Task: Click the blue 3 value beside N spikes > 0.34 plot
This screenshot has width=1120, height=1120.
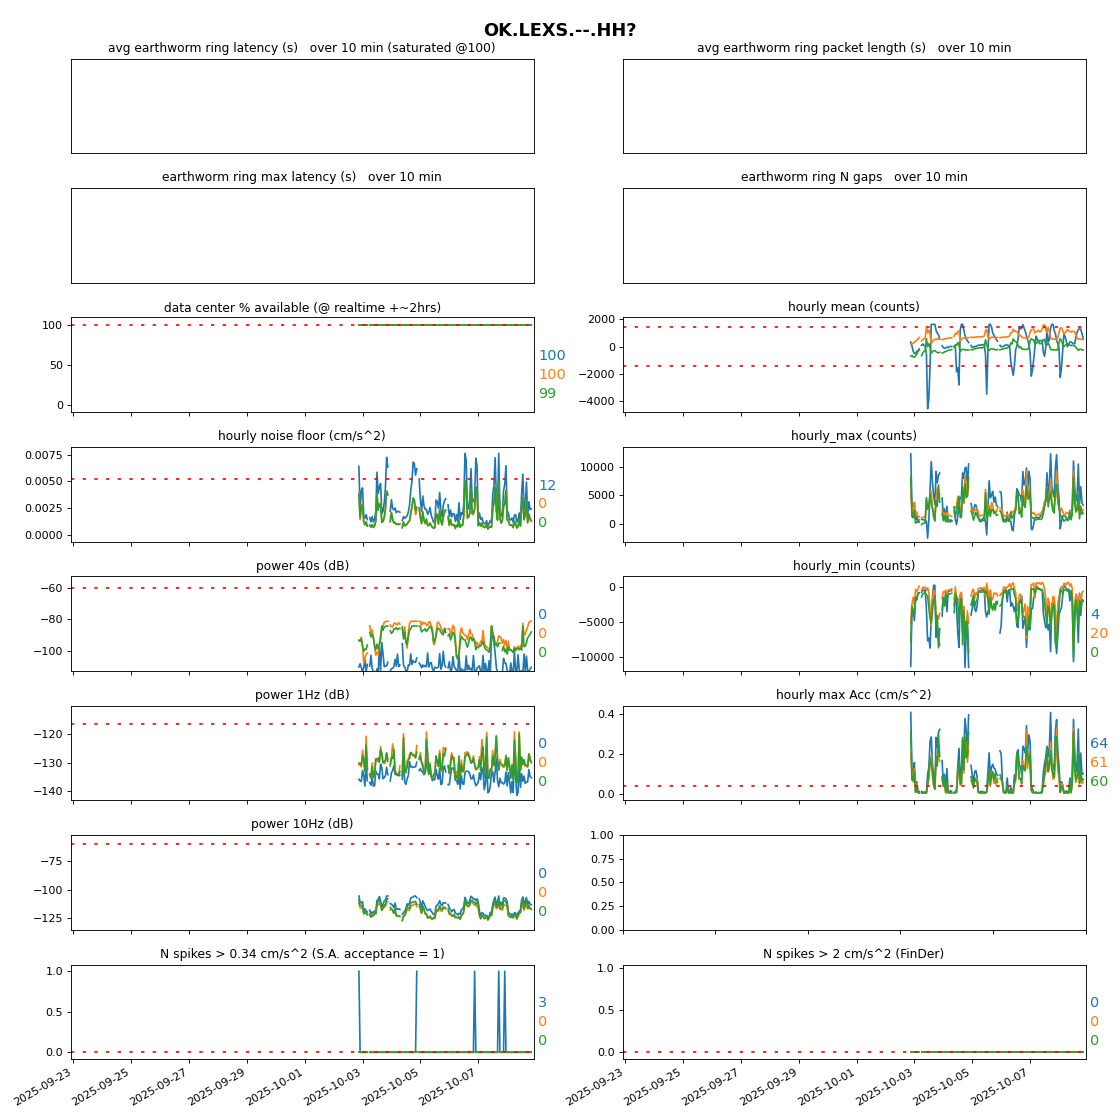Action: coord(542,1003)
